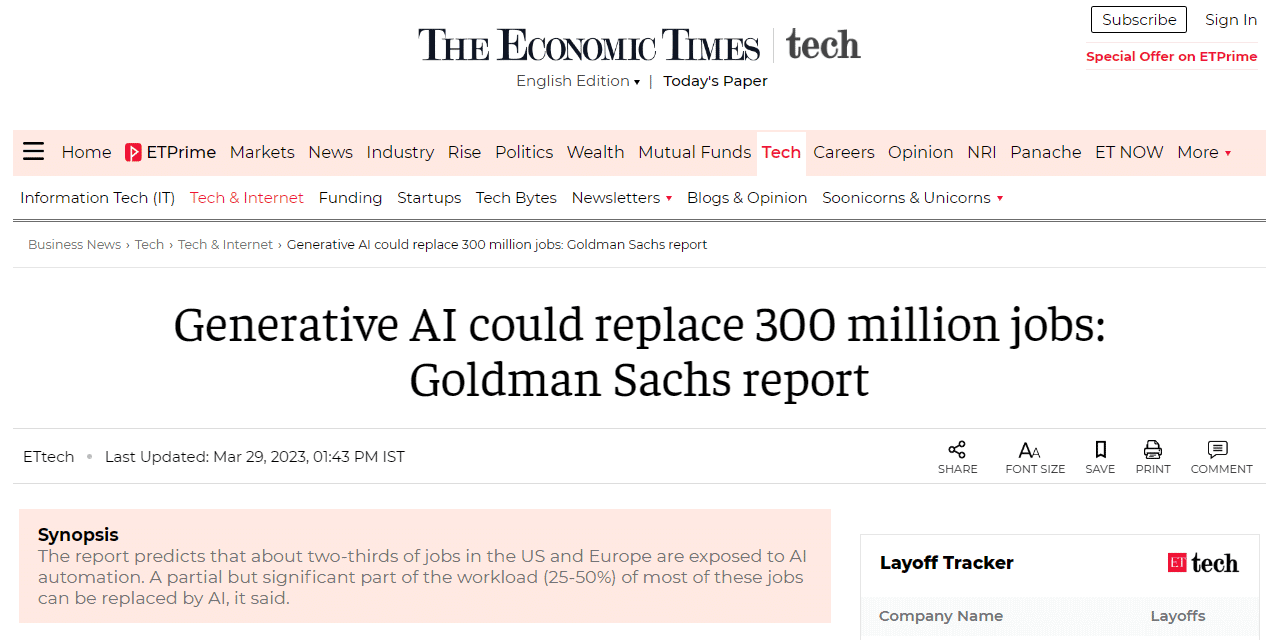The height and width of the screenshot is (640, 1277).
Task: Expand the English Edition dropdown
Action: coord(578,81)
